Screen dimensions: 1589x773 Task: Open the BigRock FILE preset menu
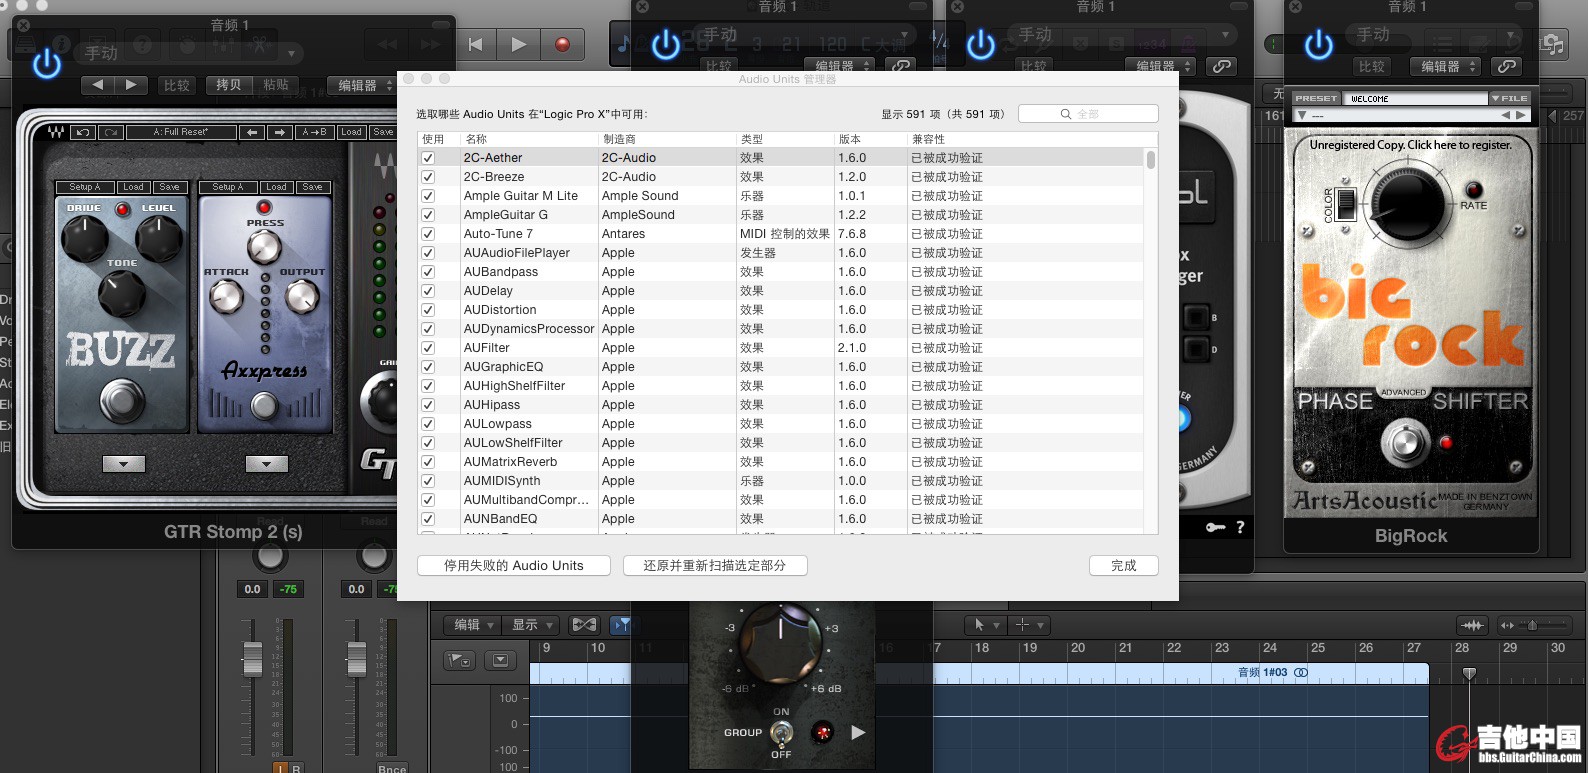pos(1509,98)
